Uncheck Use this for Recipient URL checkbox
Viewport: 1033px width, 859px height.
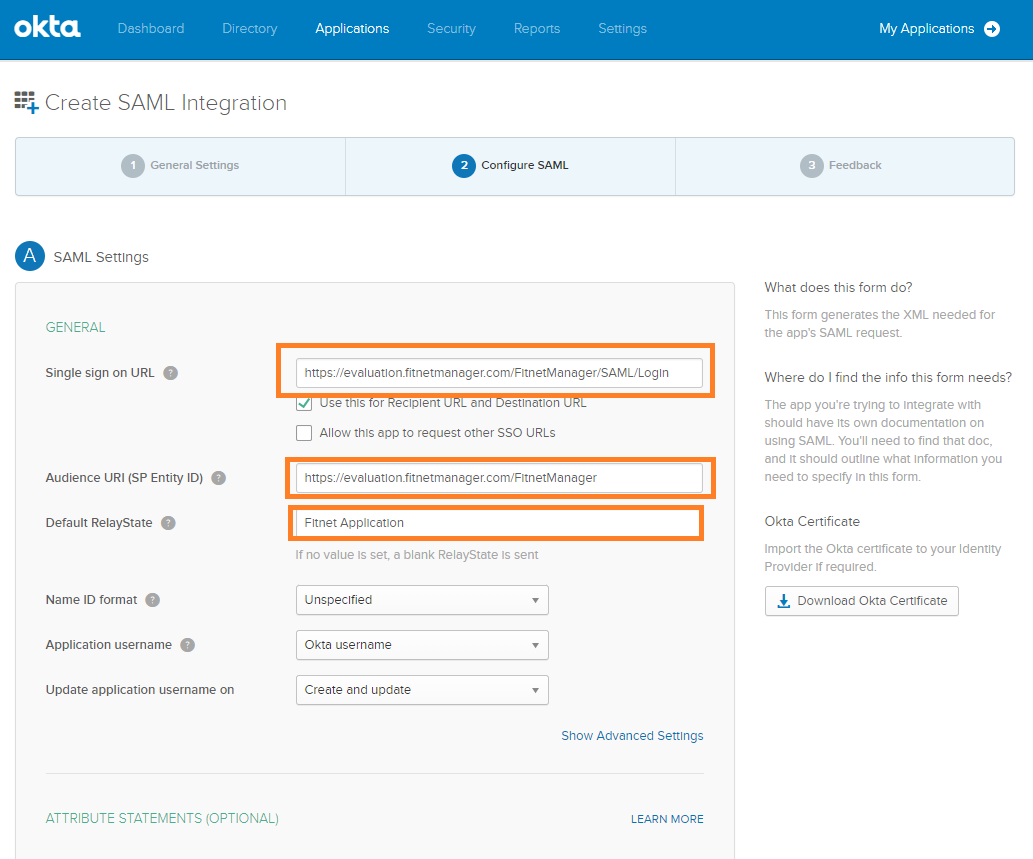click(304, 403)
